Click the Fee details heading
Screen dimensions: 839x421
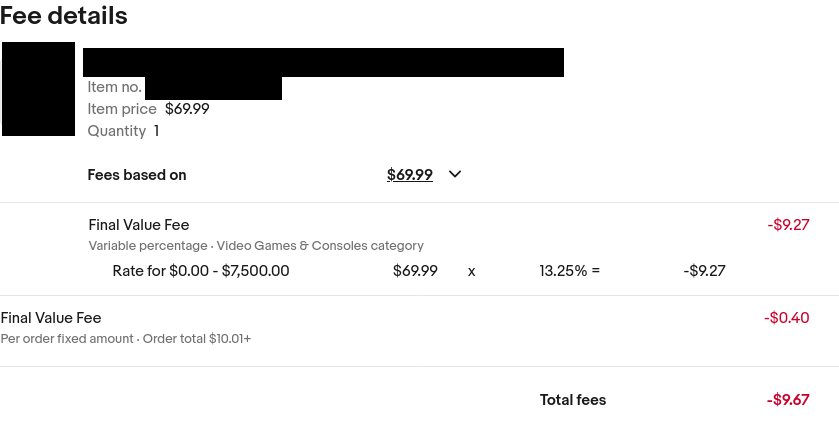tap(64, 16)
